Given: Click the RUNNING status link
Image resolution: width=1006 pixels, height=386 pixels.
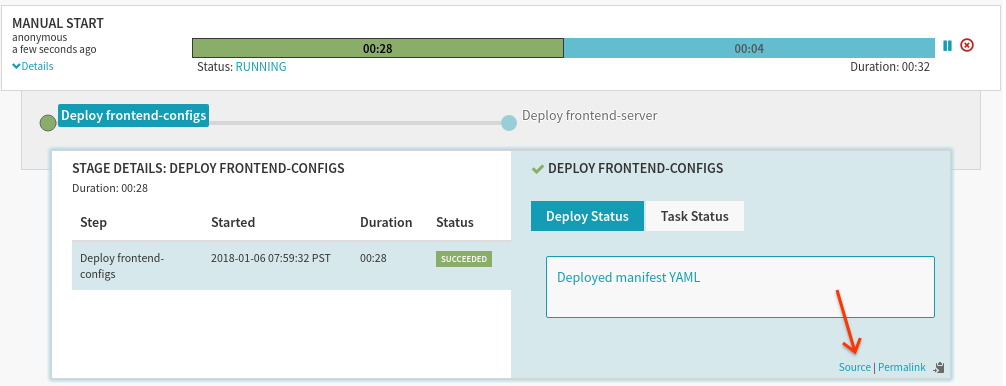Looking at the screenshot, I should 261,67.
